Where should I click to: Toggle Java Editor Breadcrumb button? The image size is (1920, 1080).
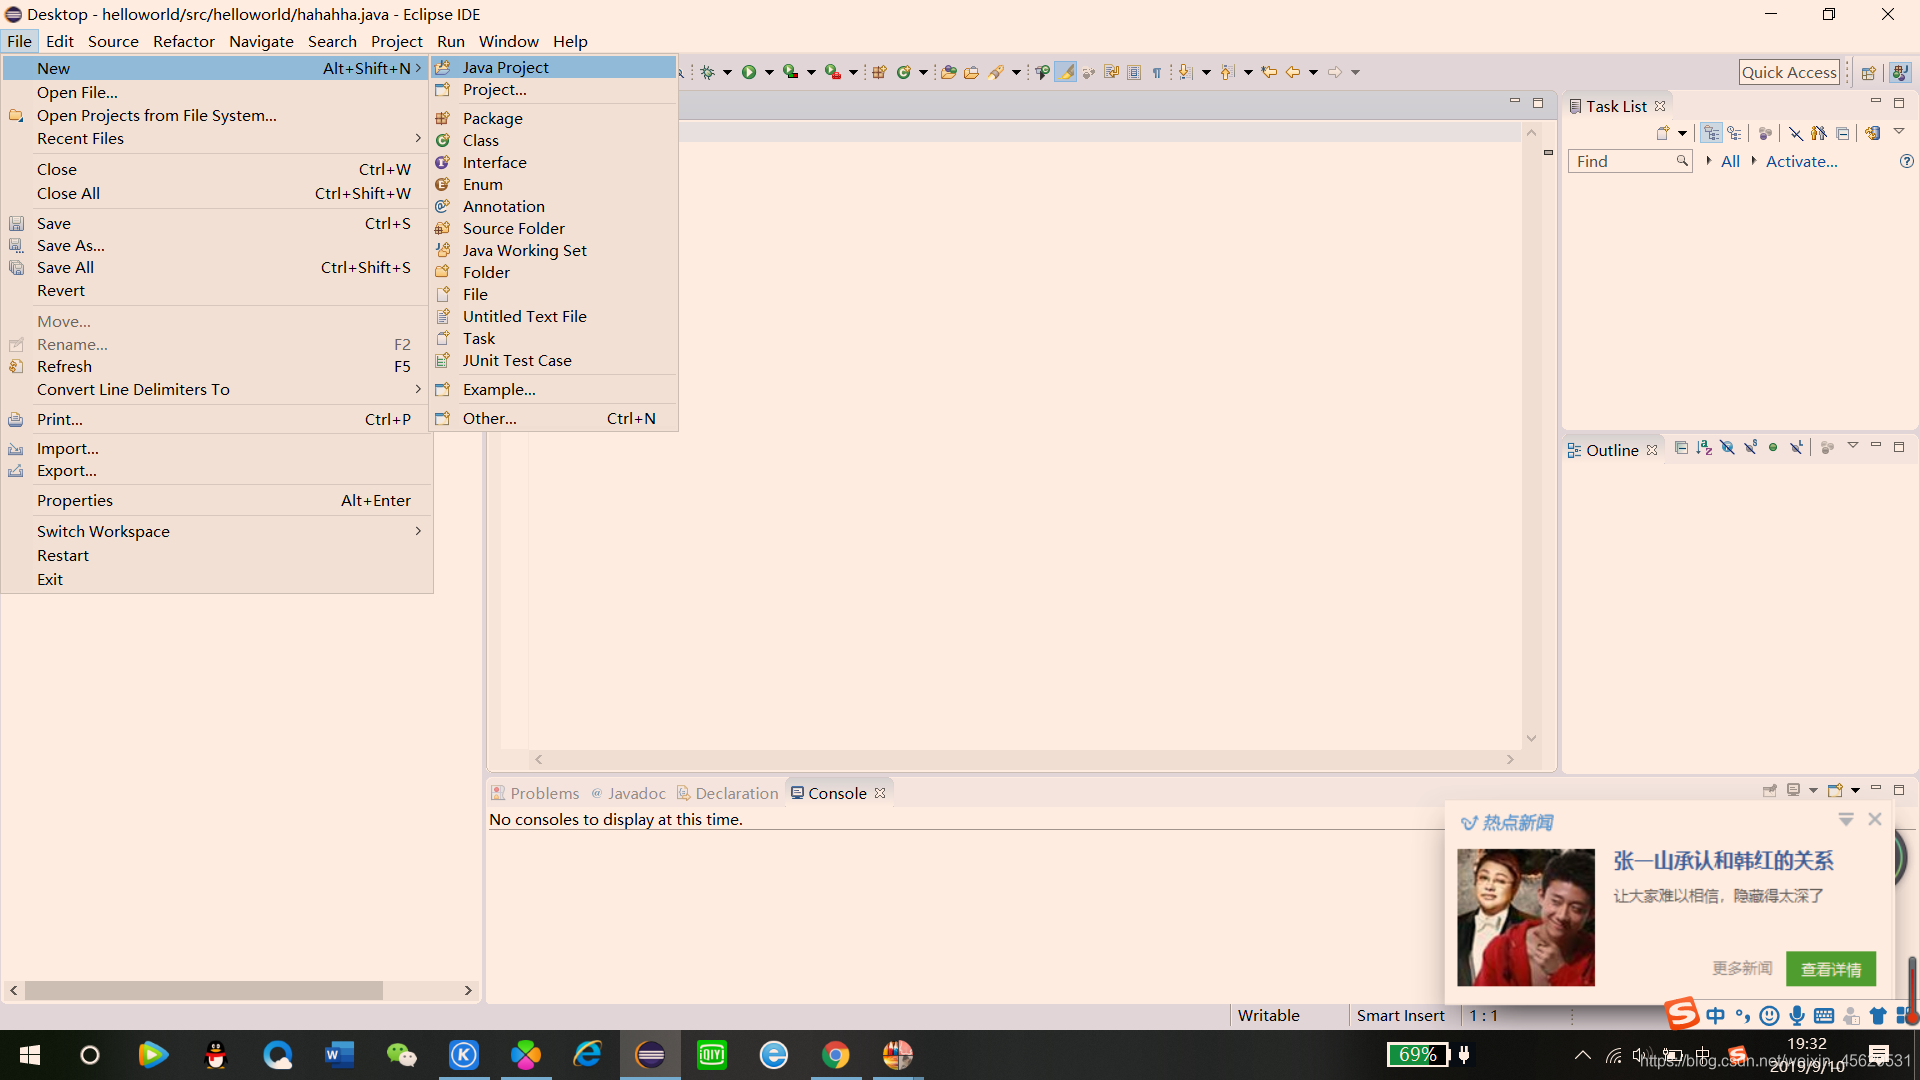(x=1042, y=72)
